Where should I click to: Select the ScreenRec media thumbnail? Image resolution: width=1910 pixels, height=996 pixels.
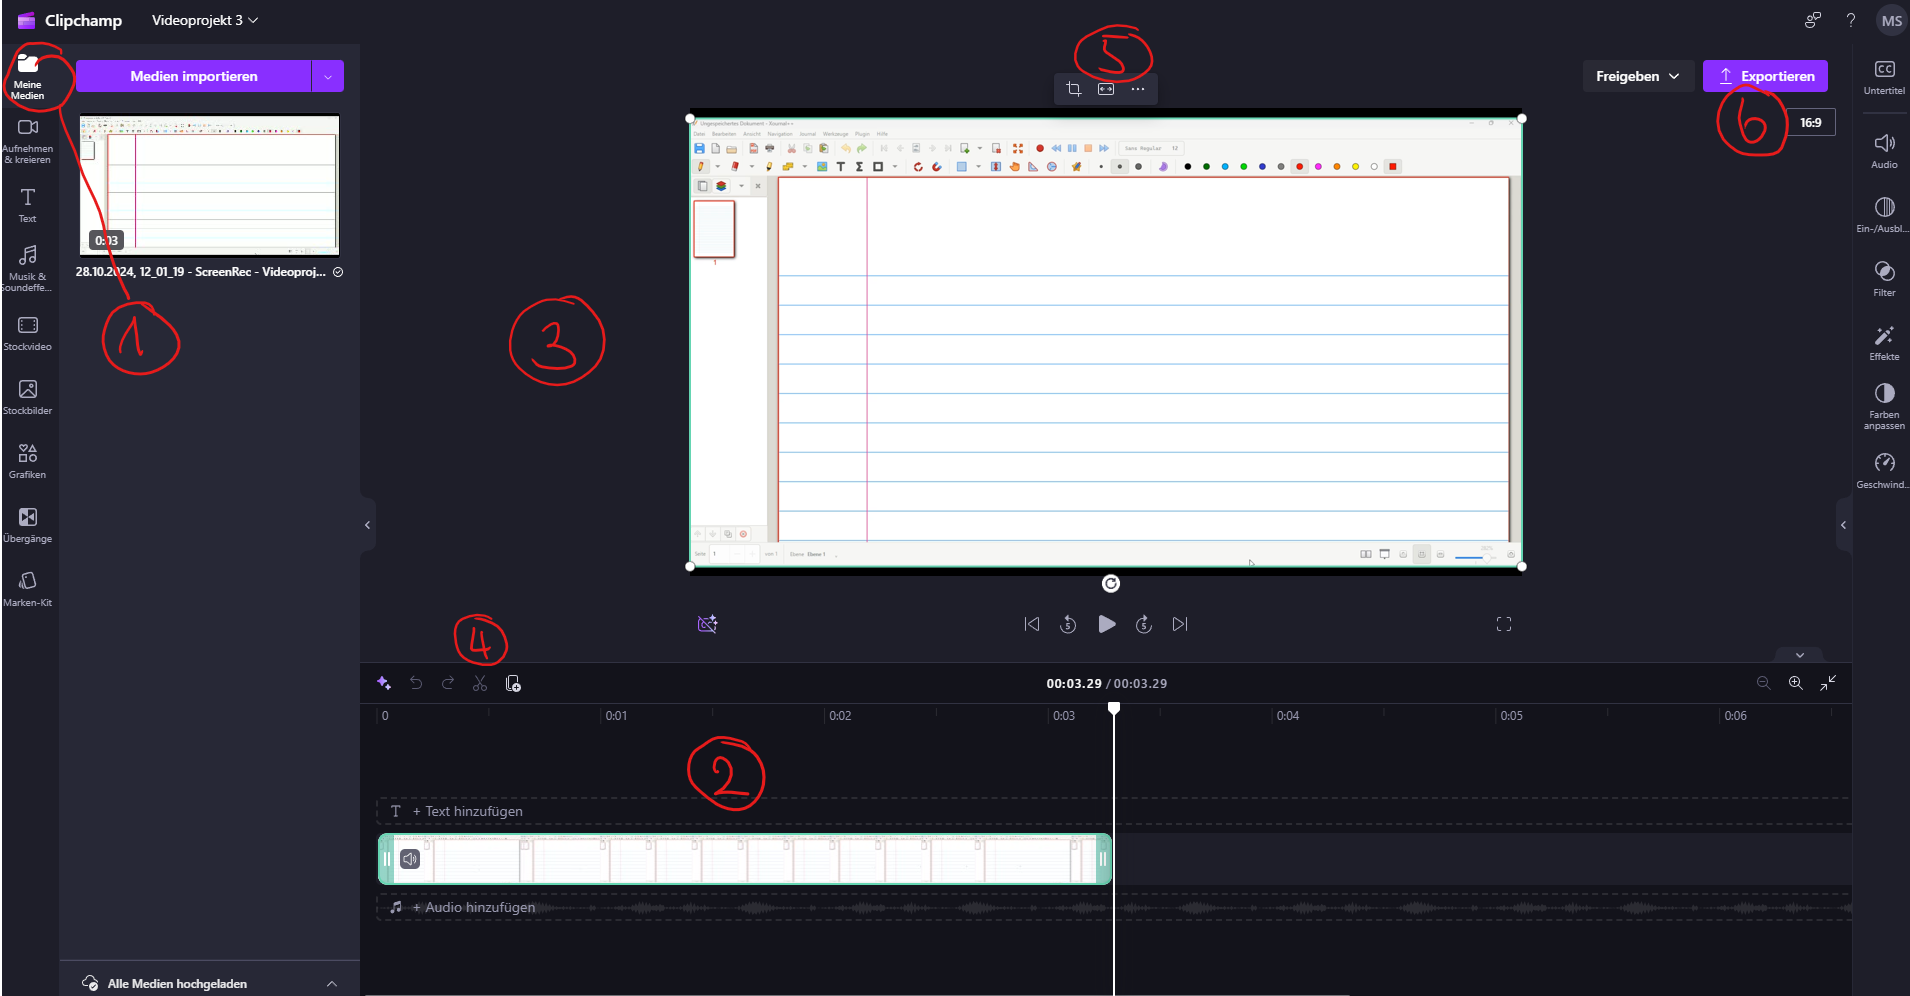pyautogui.click(x=210, y=185)
